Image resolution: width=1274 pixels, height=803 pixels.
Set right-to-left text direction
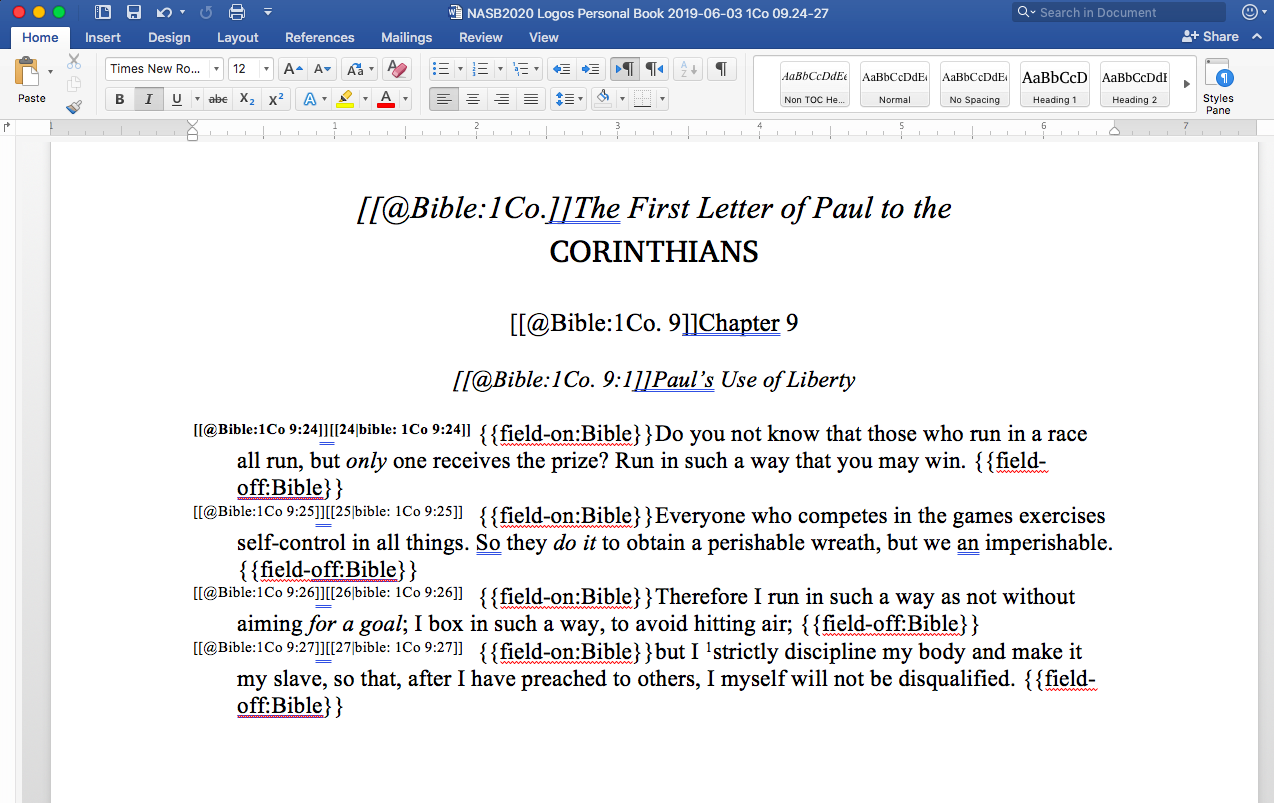pyautogui.click(x=654, y=69)
